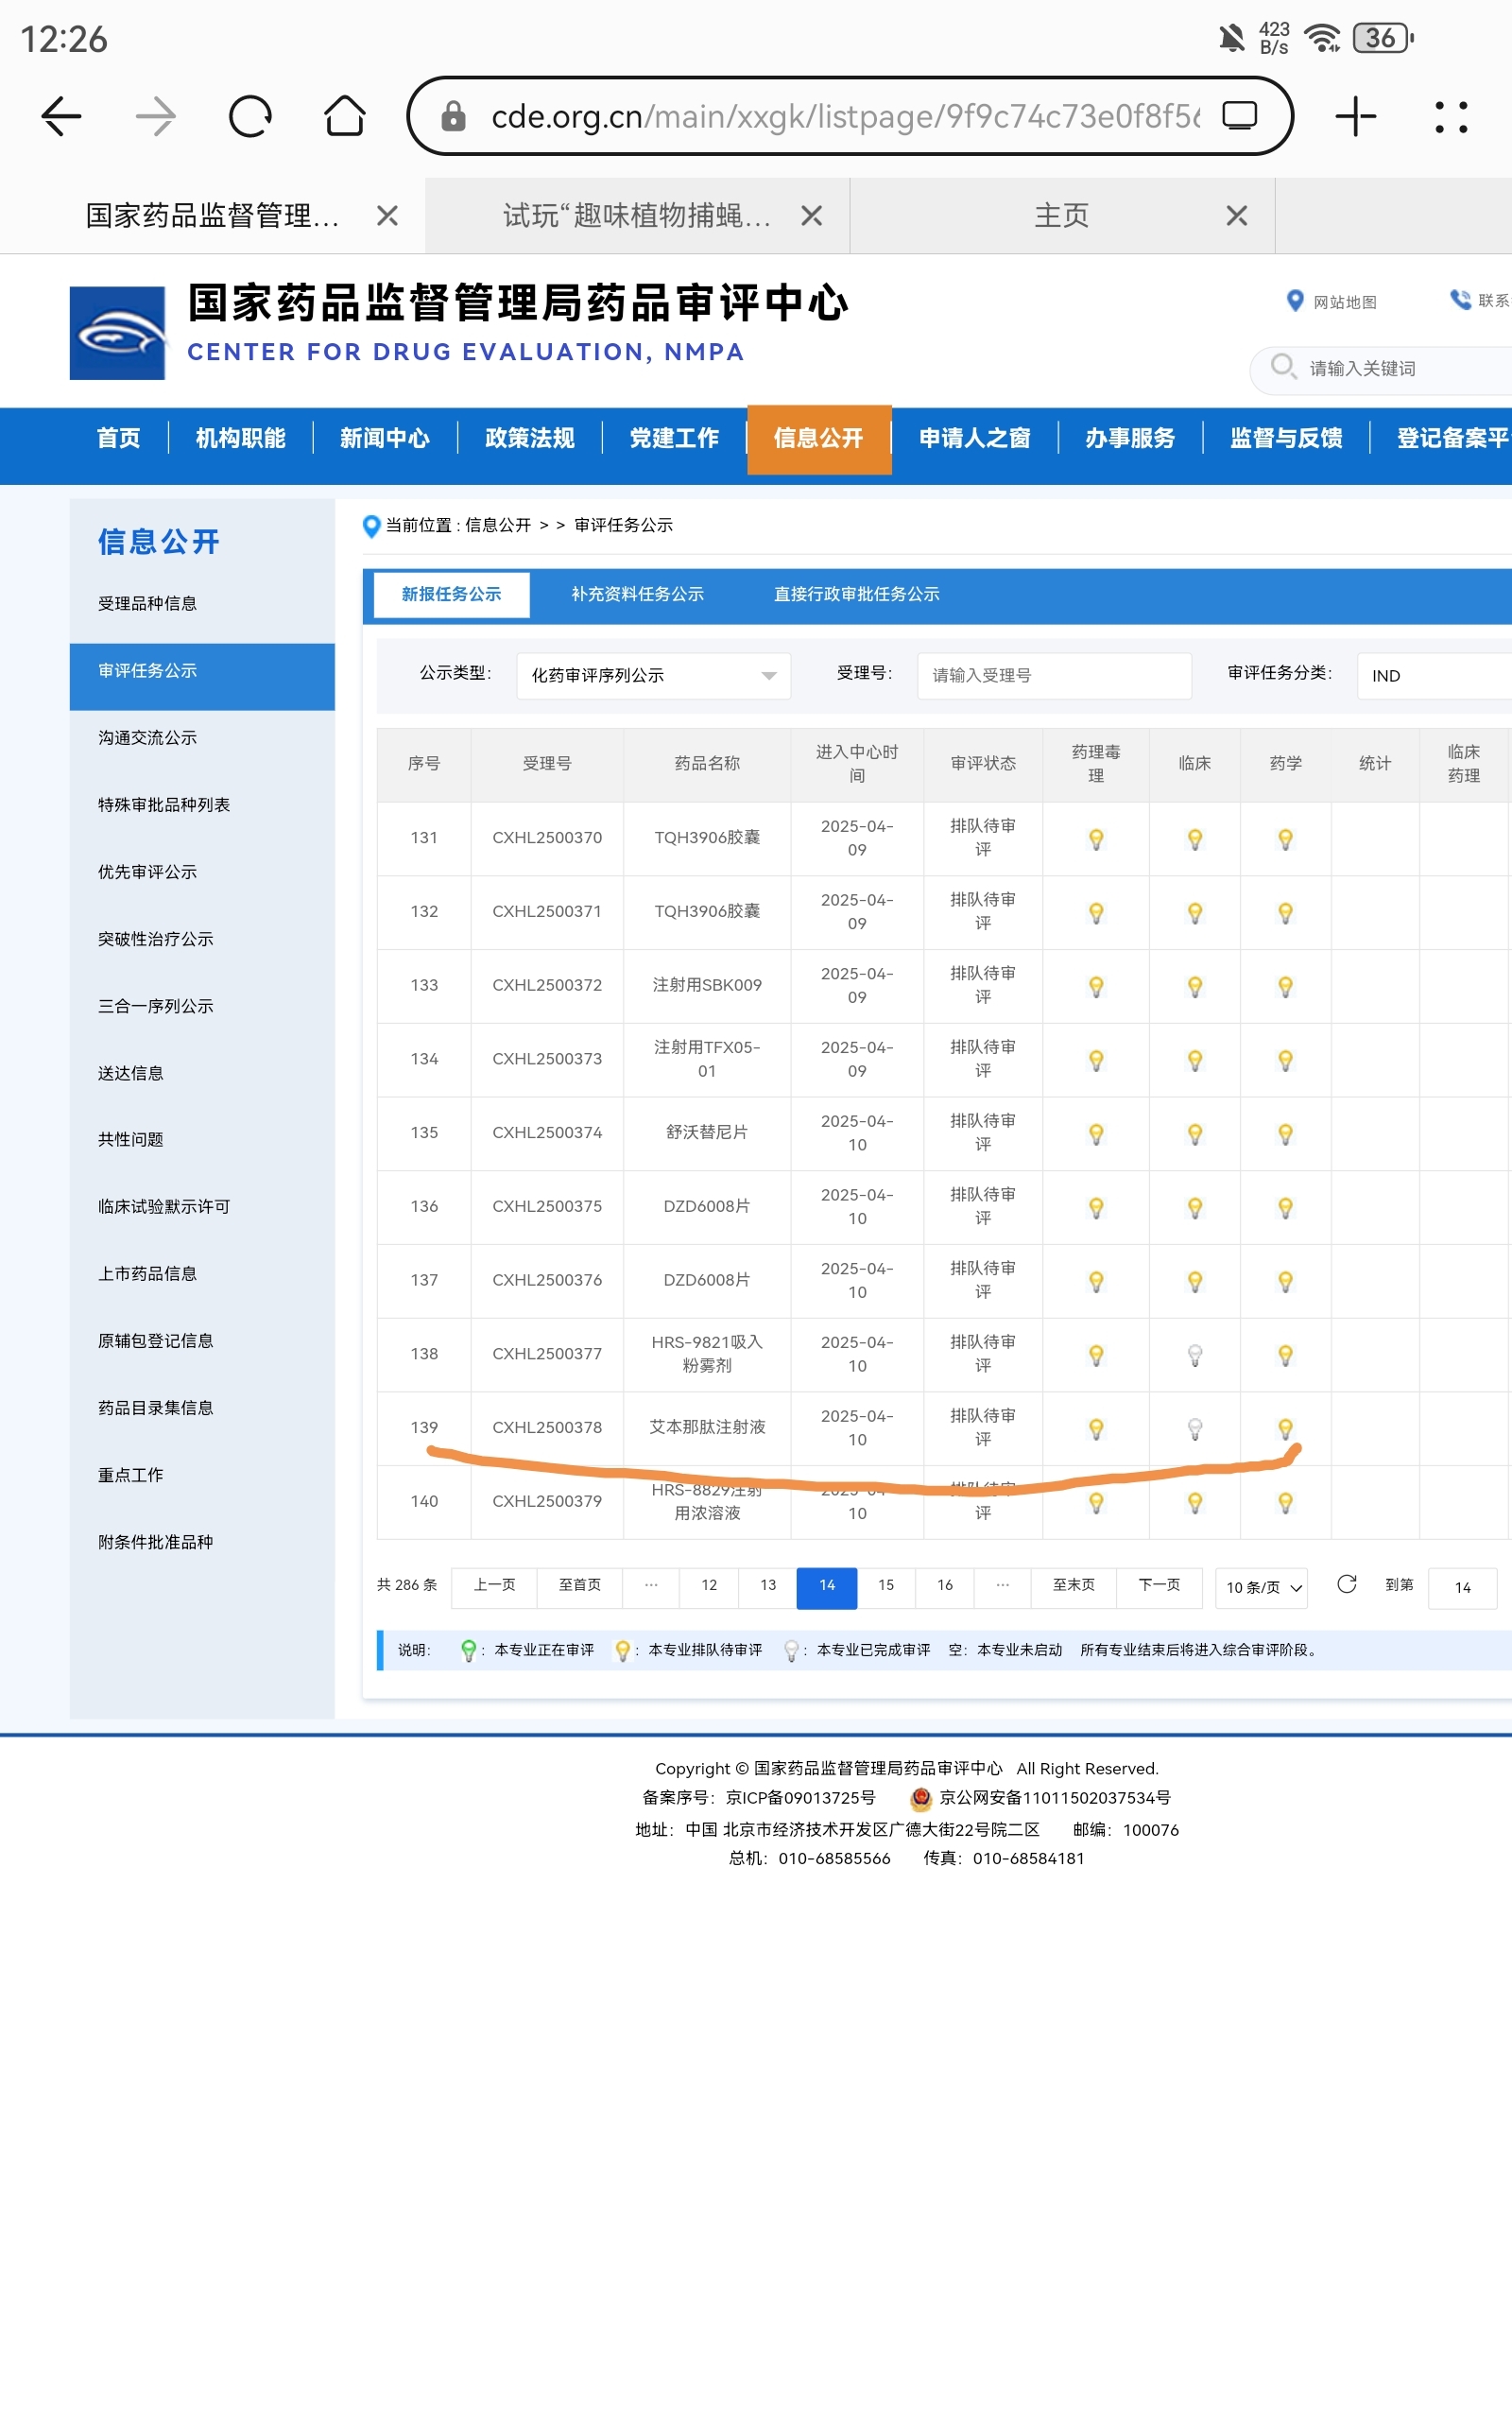1512x2420 pixels.
Task: Go to browser home icon
Action: [345, 116]
